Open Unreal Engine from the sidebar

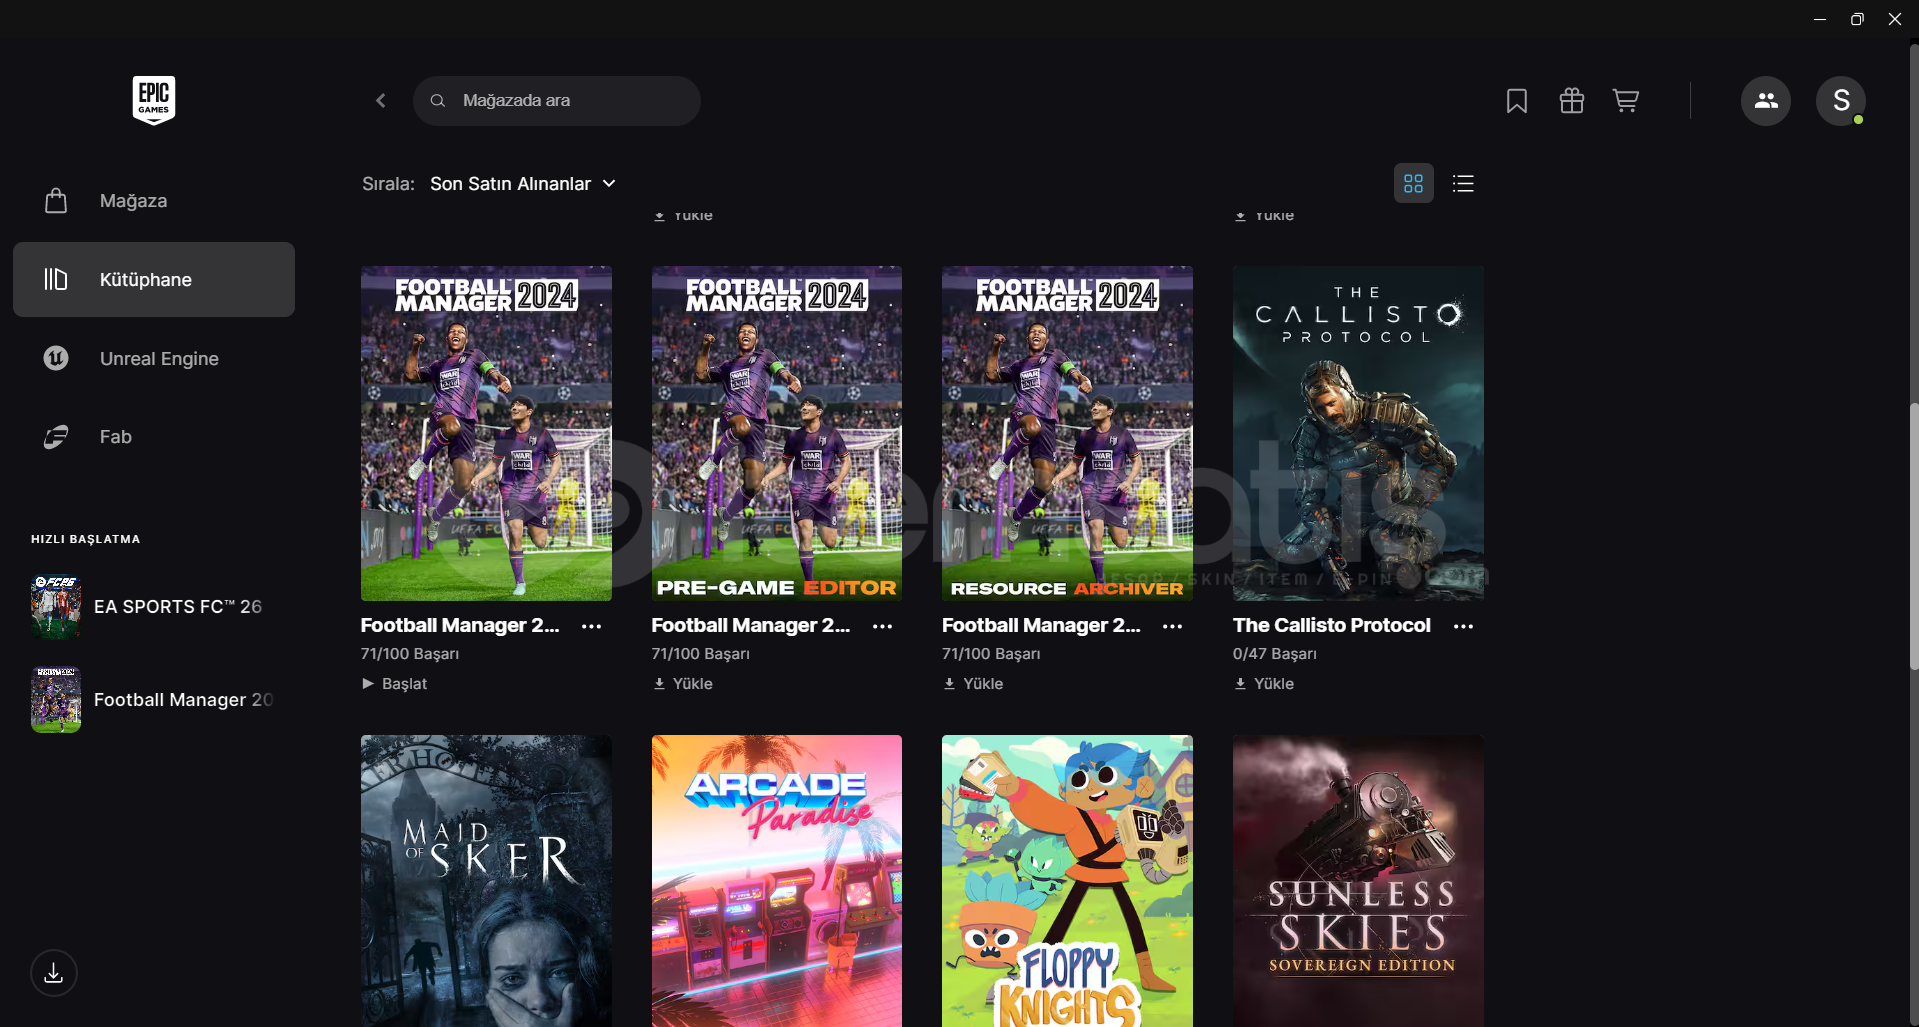point(154,358)
